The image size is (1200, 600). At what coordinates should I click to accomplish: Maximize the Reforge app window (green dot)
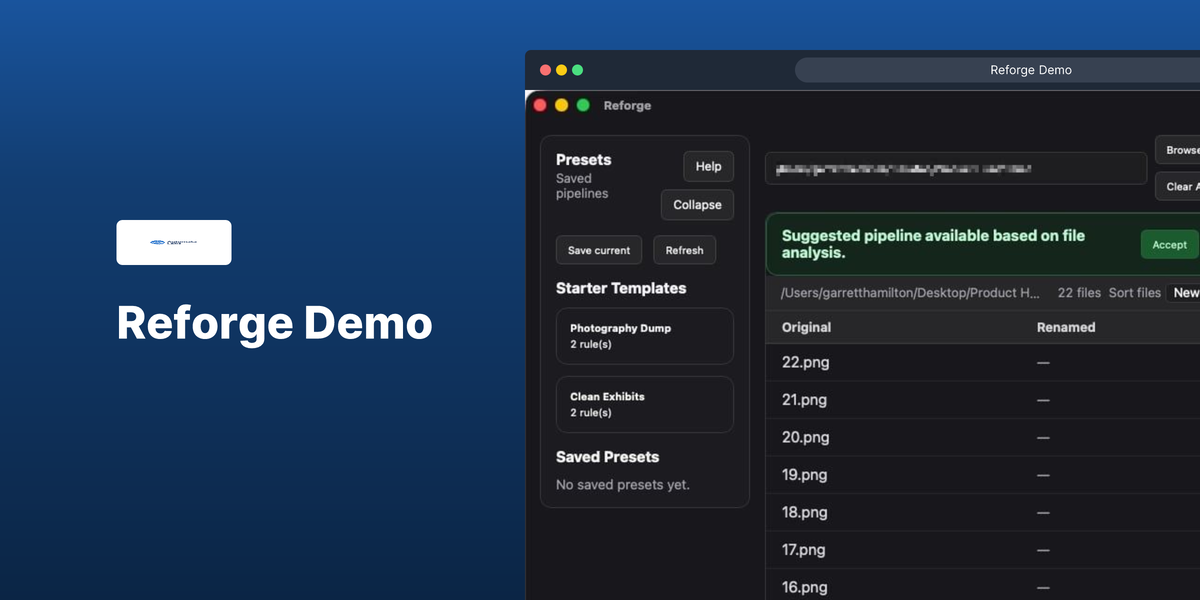point(583,105)
